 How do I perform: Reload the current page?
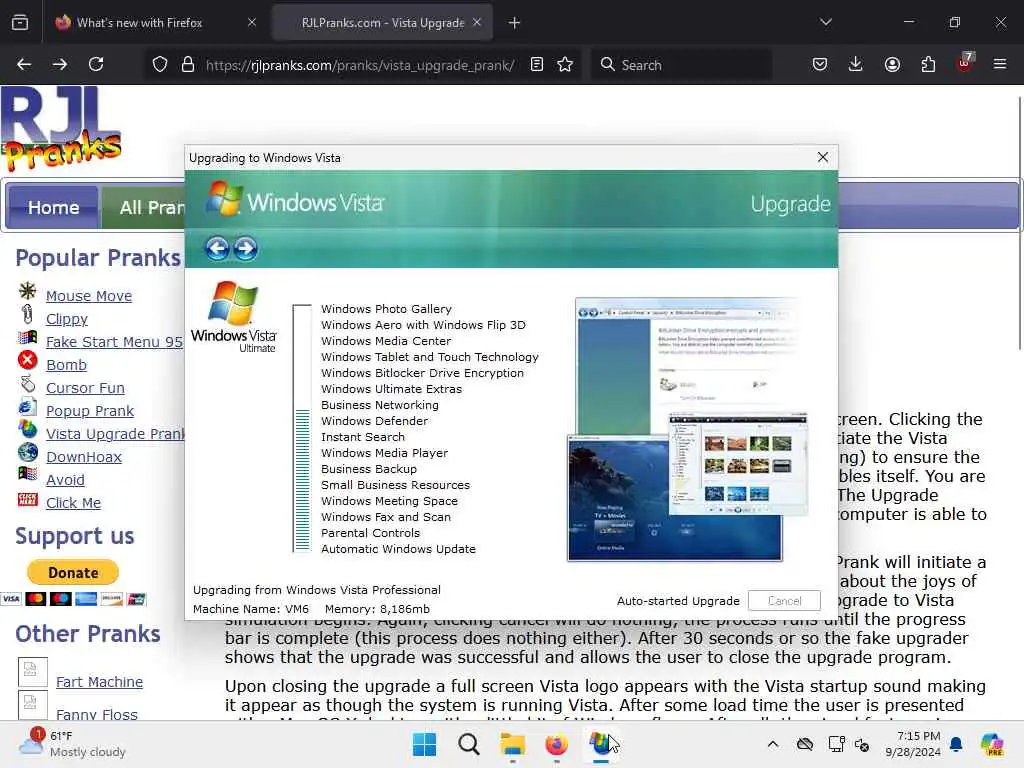click(x=96, y=64)
